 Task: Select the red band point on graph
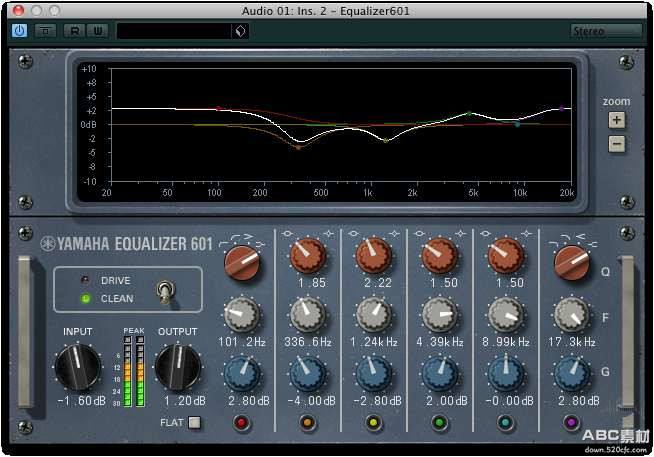(218, 109)
